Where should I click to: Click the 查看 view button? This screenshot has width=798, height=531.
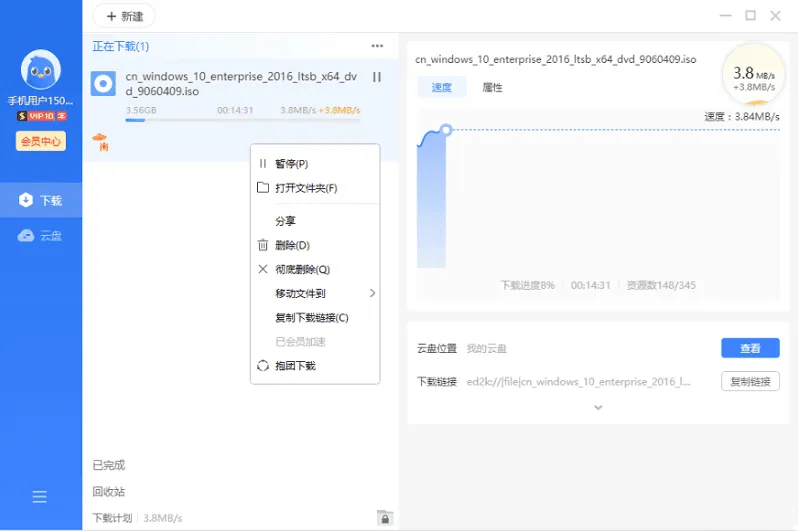click(x=750, y=348)
